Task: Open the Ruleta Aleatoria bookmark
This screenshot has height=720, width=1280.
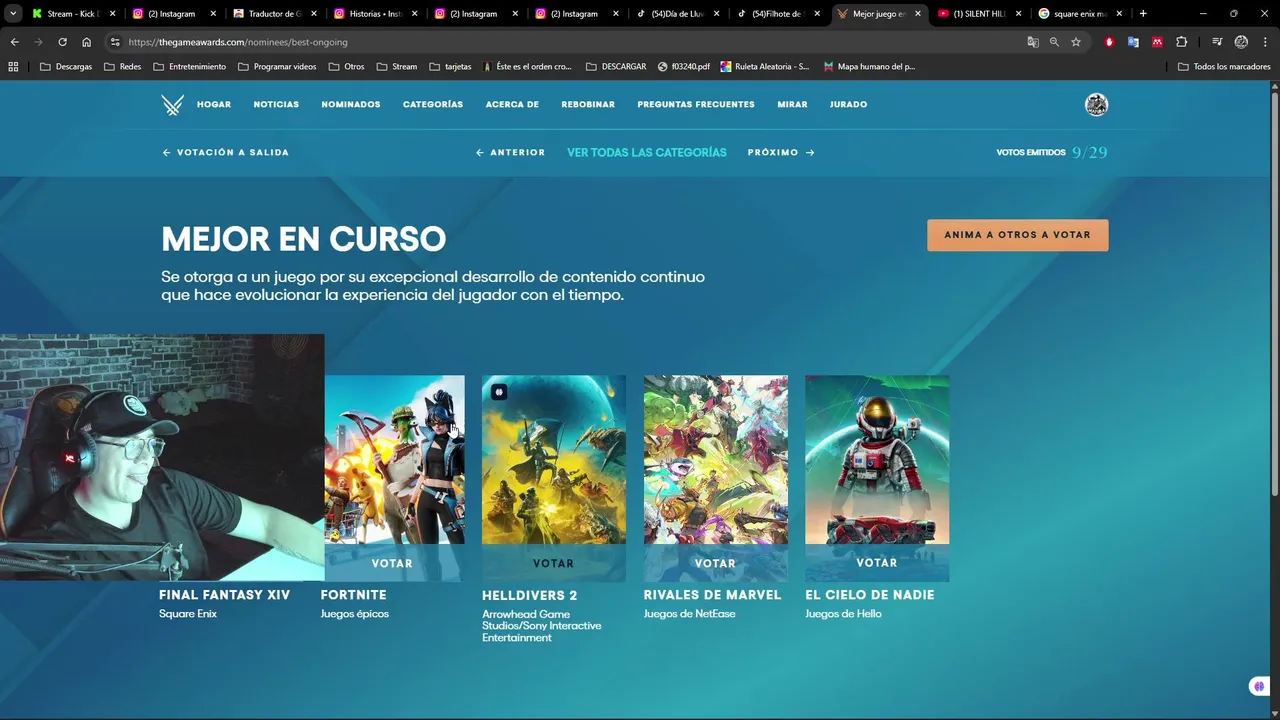Action: [x=766, y=67]
